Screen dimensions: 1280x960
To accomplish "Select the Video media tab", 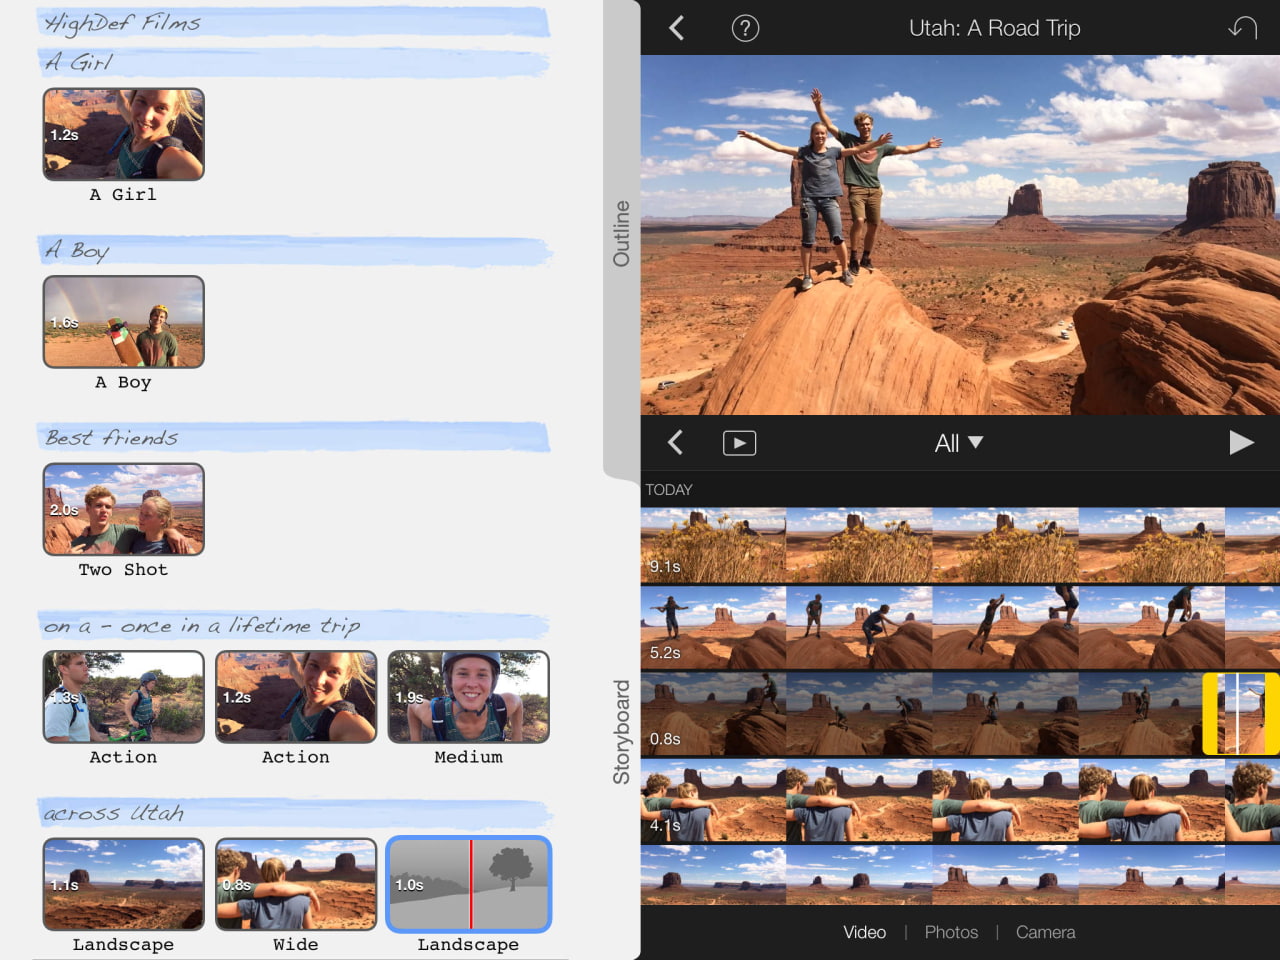I will [864, 932].
